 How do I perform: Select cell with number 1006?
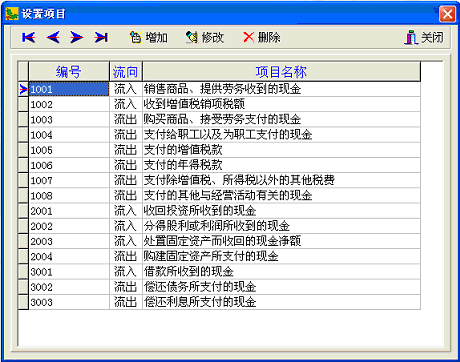pos(69,165)
